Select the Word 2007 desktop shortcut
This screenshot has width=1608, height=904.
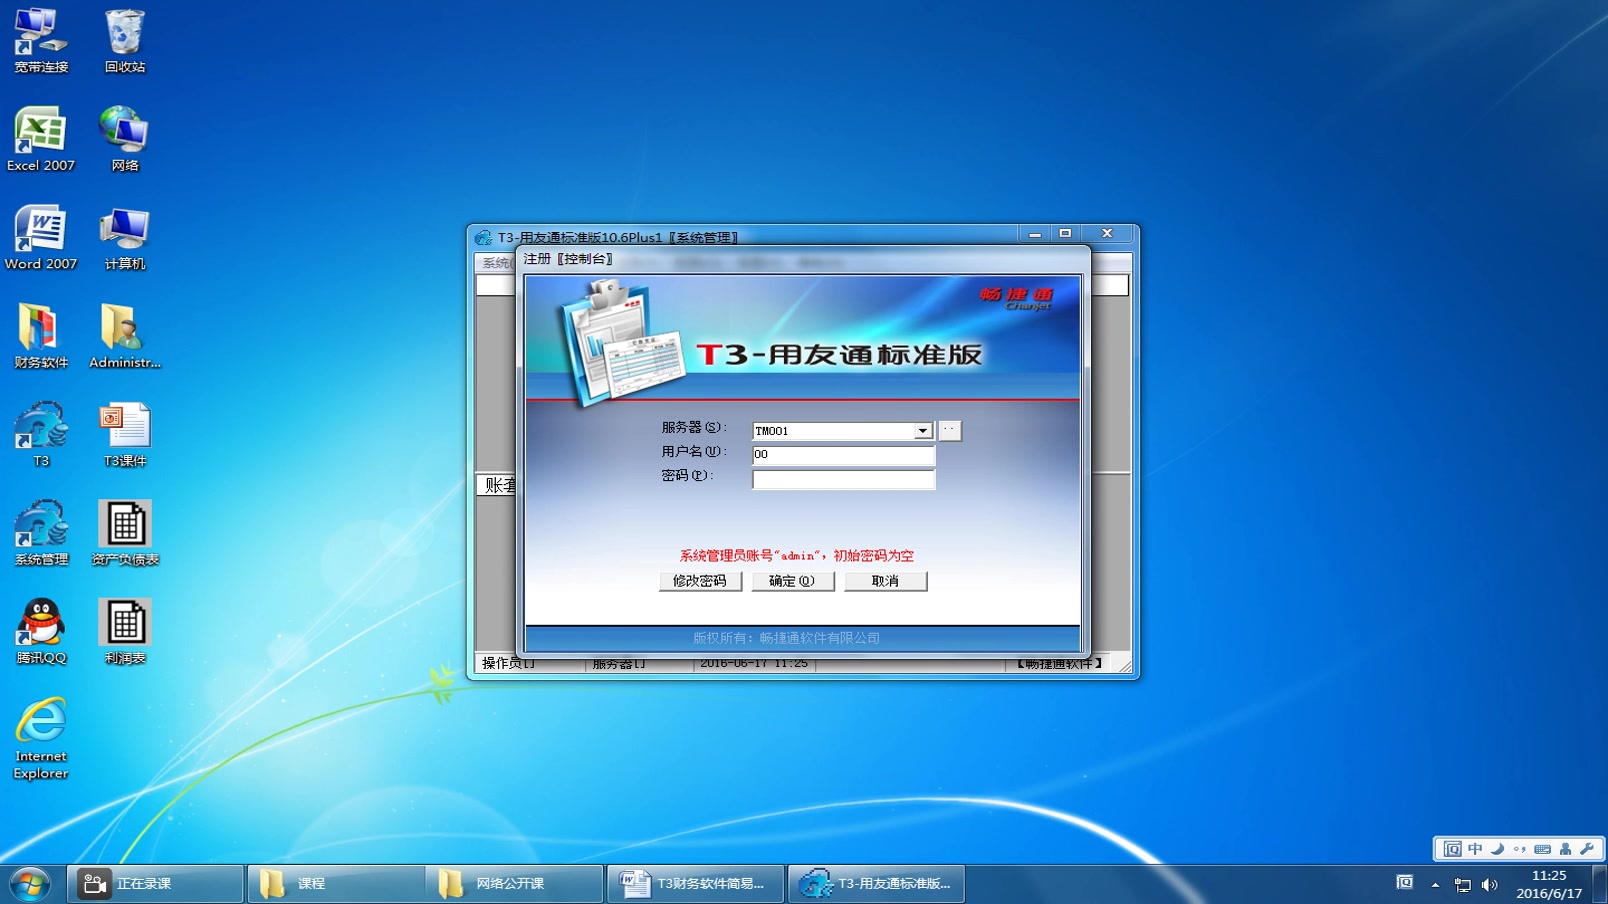41,237
